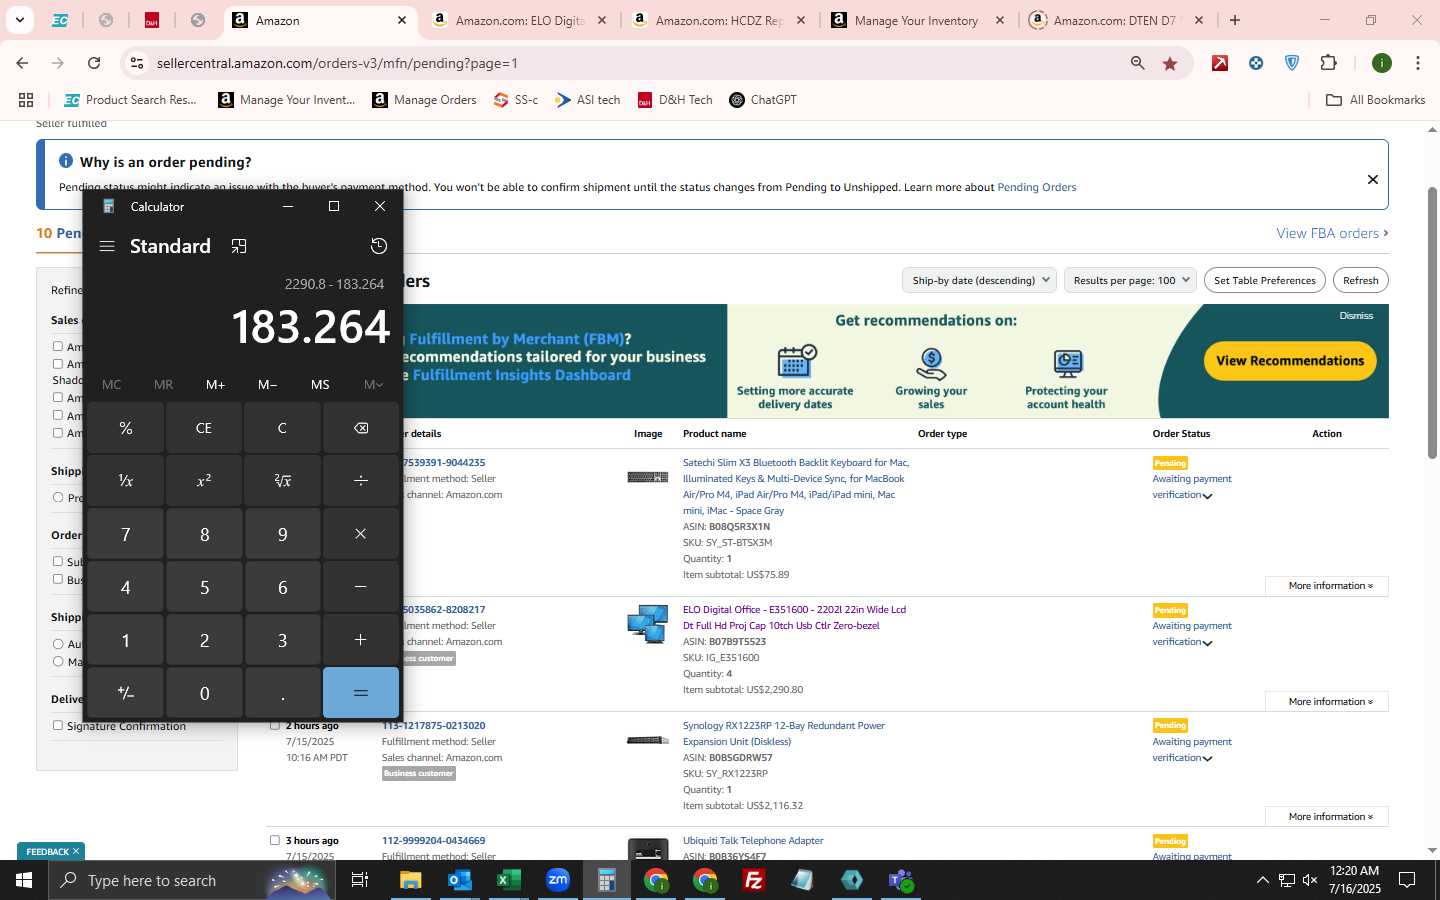Open the Ship-by date sort dropdown
1440x900 pixels.
coord(979,280)
